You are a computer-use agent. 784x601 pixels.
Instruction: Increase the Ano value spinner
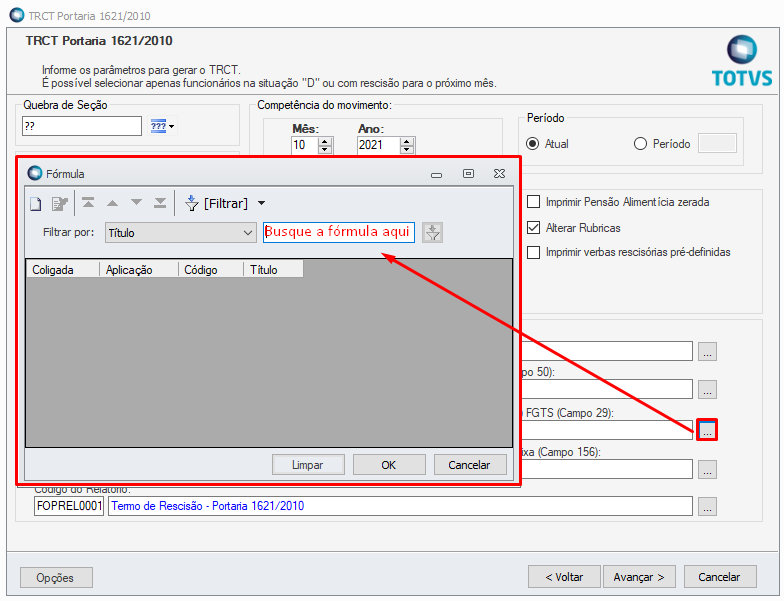pos(407,142)
